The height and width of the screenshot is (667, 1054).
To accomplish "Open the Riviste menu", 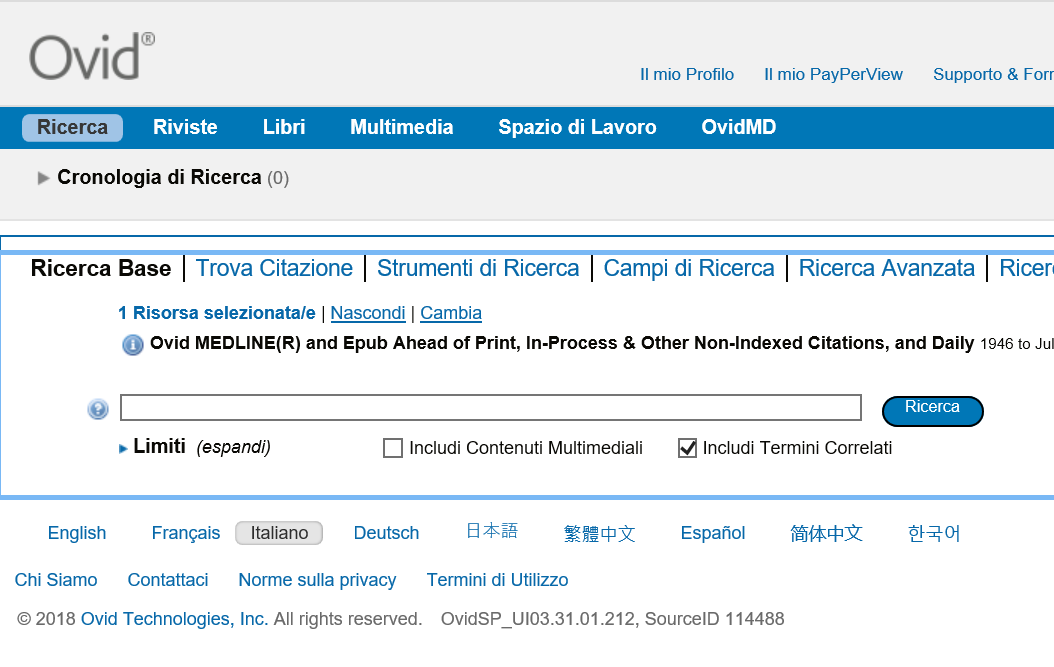I will coord(185,127).
